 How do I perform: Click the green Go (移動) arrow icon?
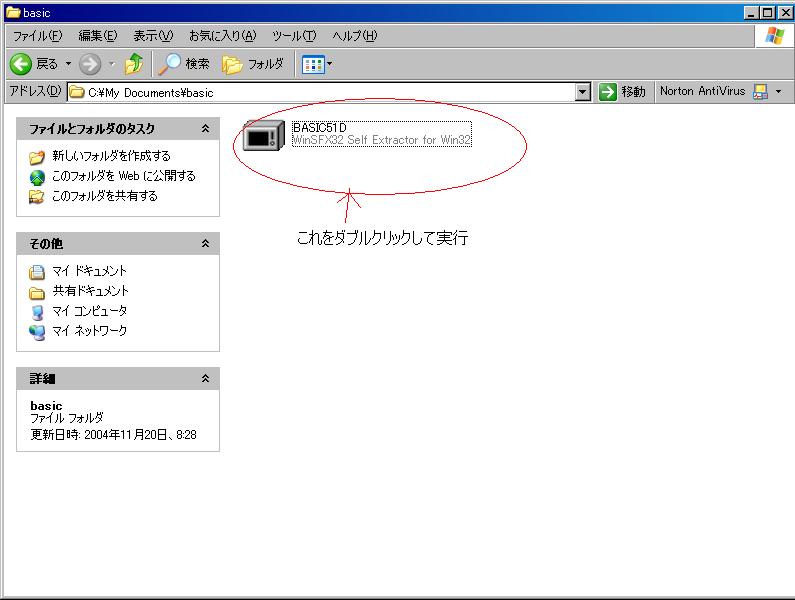[607, 92]
